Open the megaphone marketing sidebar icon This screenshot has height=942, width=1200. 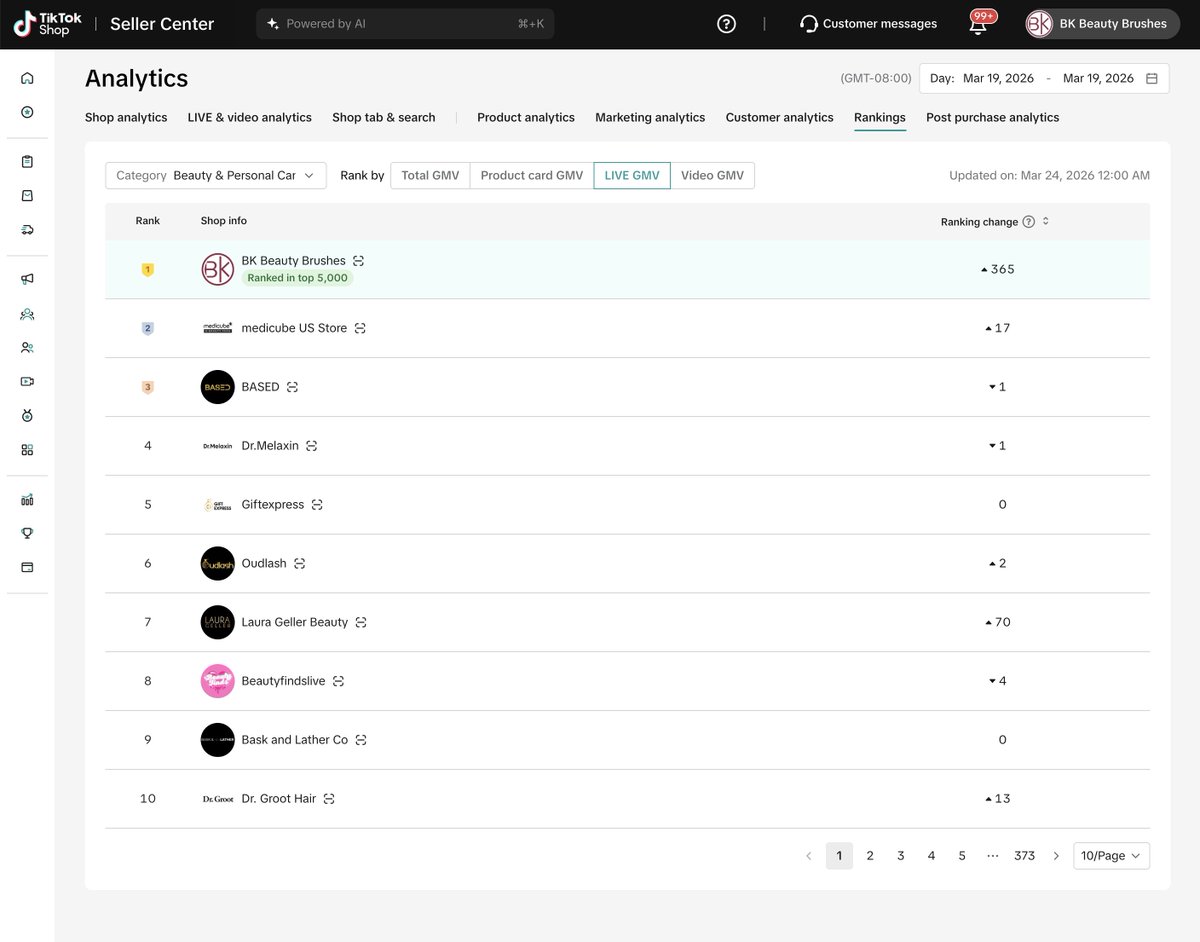click(27, 280)
